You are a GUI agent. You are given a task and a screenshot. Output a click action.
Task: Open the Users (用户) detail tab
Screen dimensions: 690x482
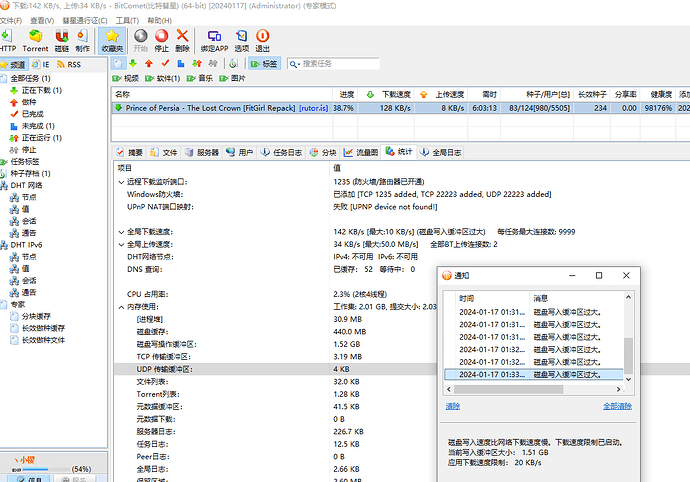click(239, 152)
